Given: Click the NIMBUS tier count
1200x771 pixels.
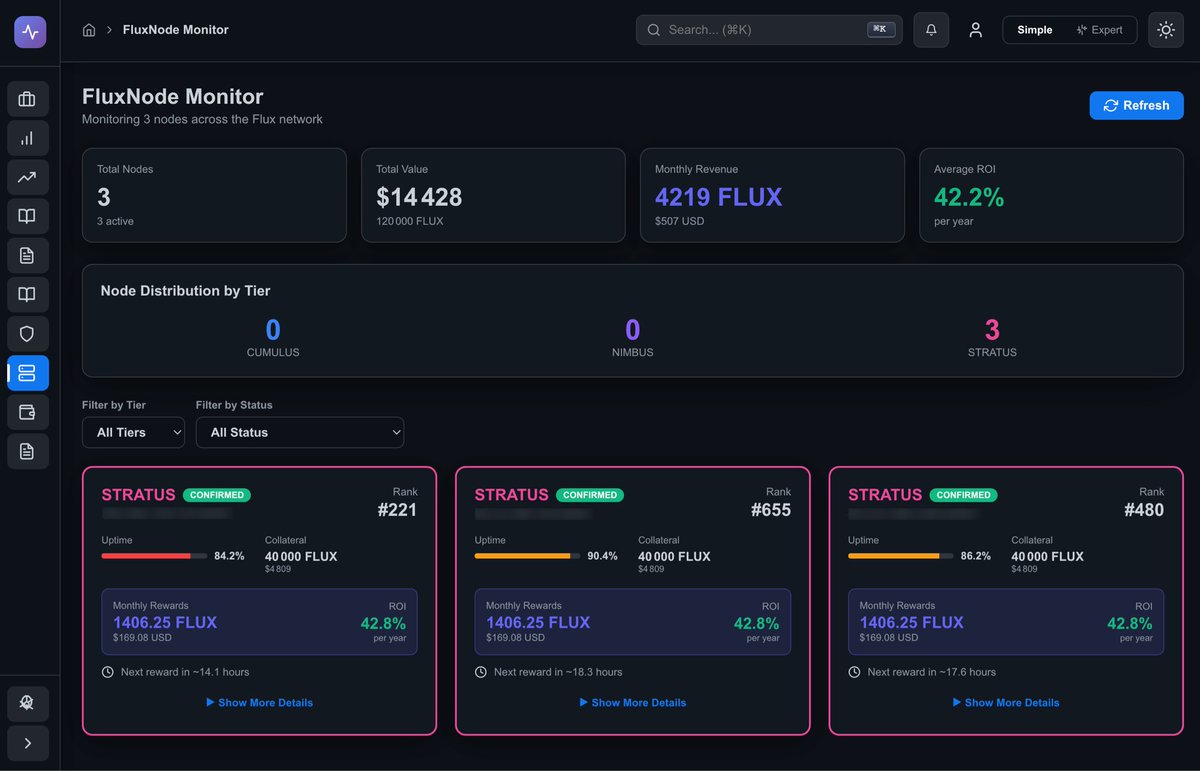Looking at the screenshot, I should [x=632, y=330].
